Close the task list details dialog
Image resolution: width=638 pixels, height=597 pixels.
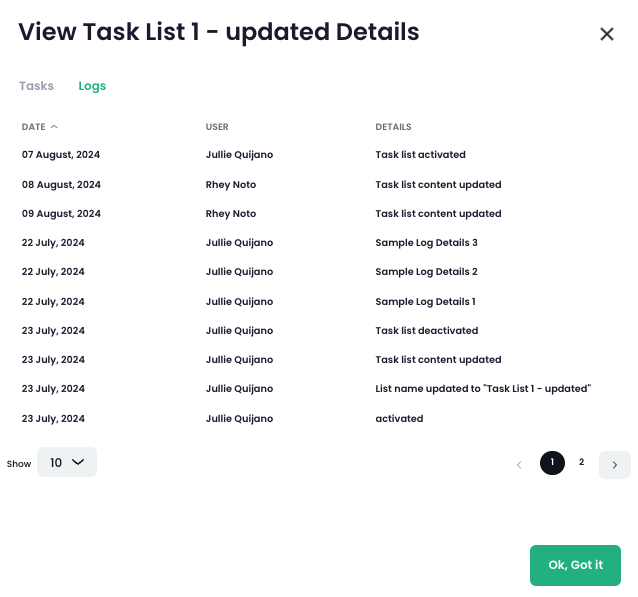tap(606, 34)
